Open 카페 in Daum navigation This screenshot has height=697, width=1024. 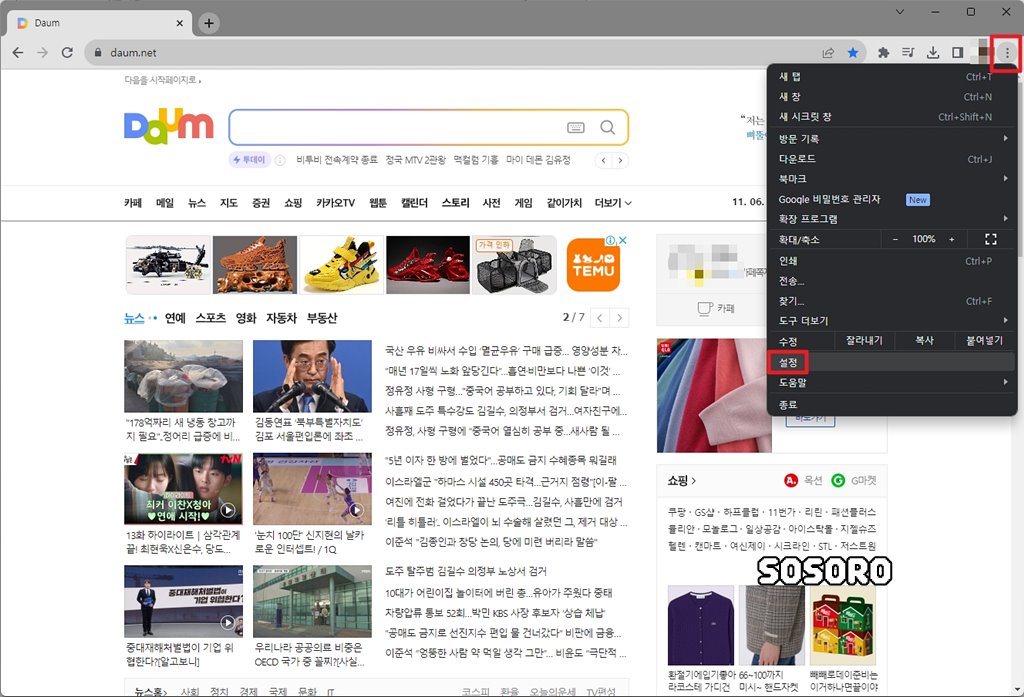tap(133, 203)
